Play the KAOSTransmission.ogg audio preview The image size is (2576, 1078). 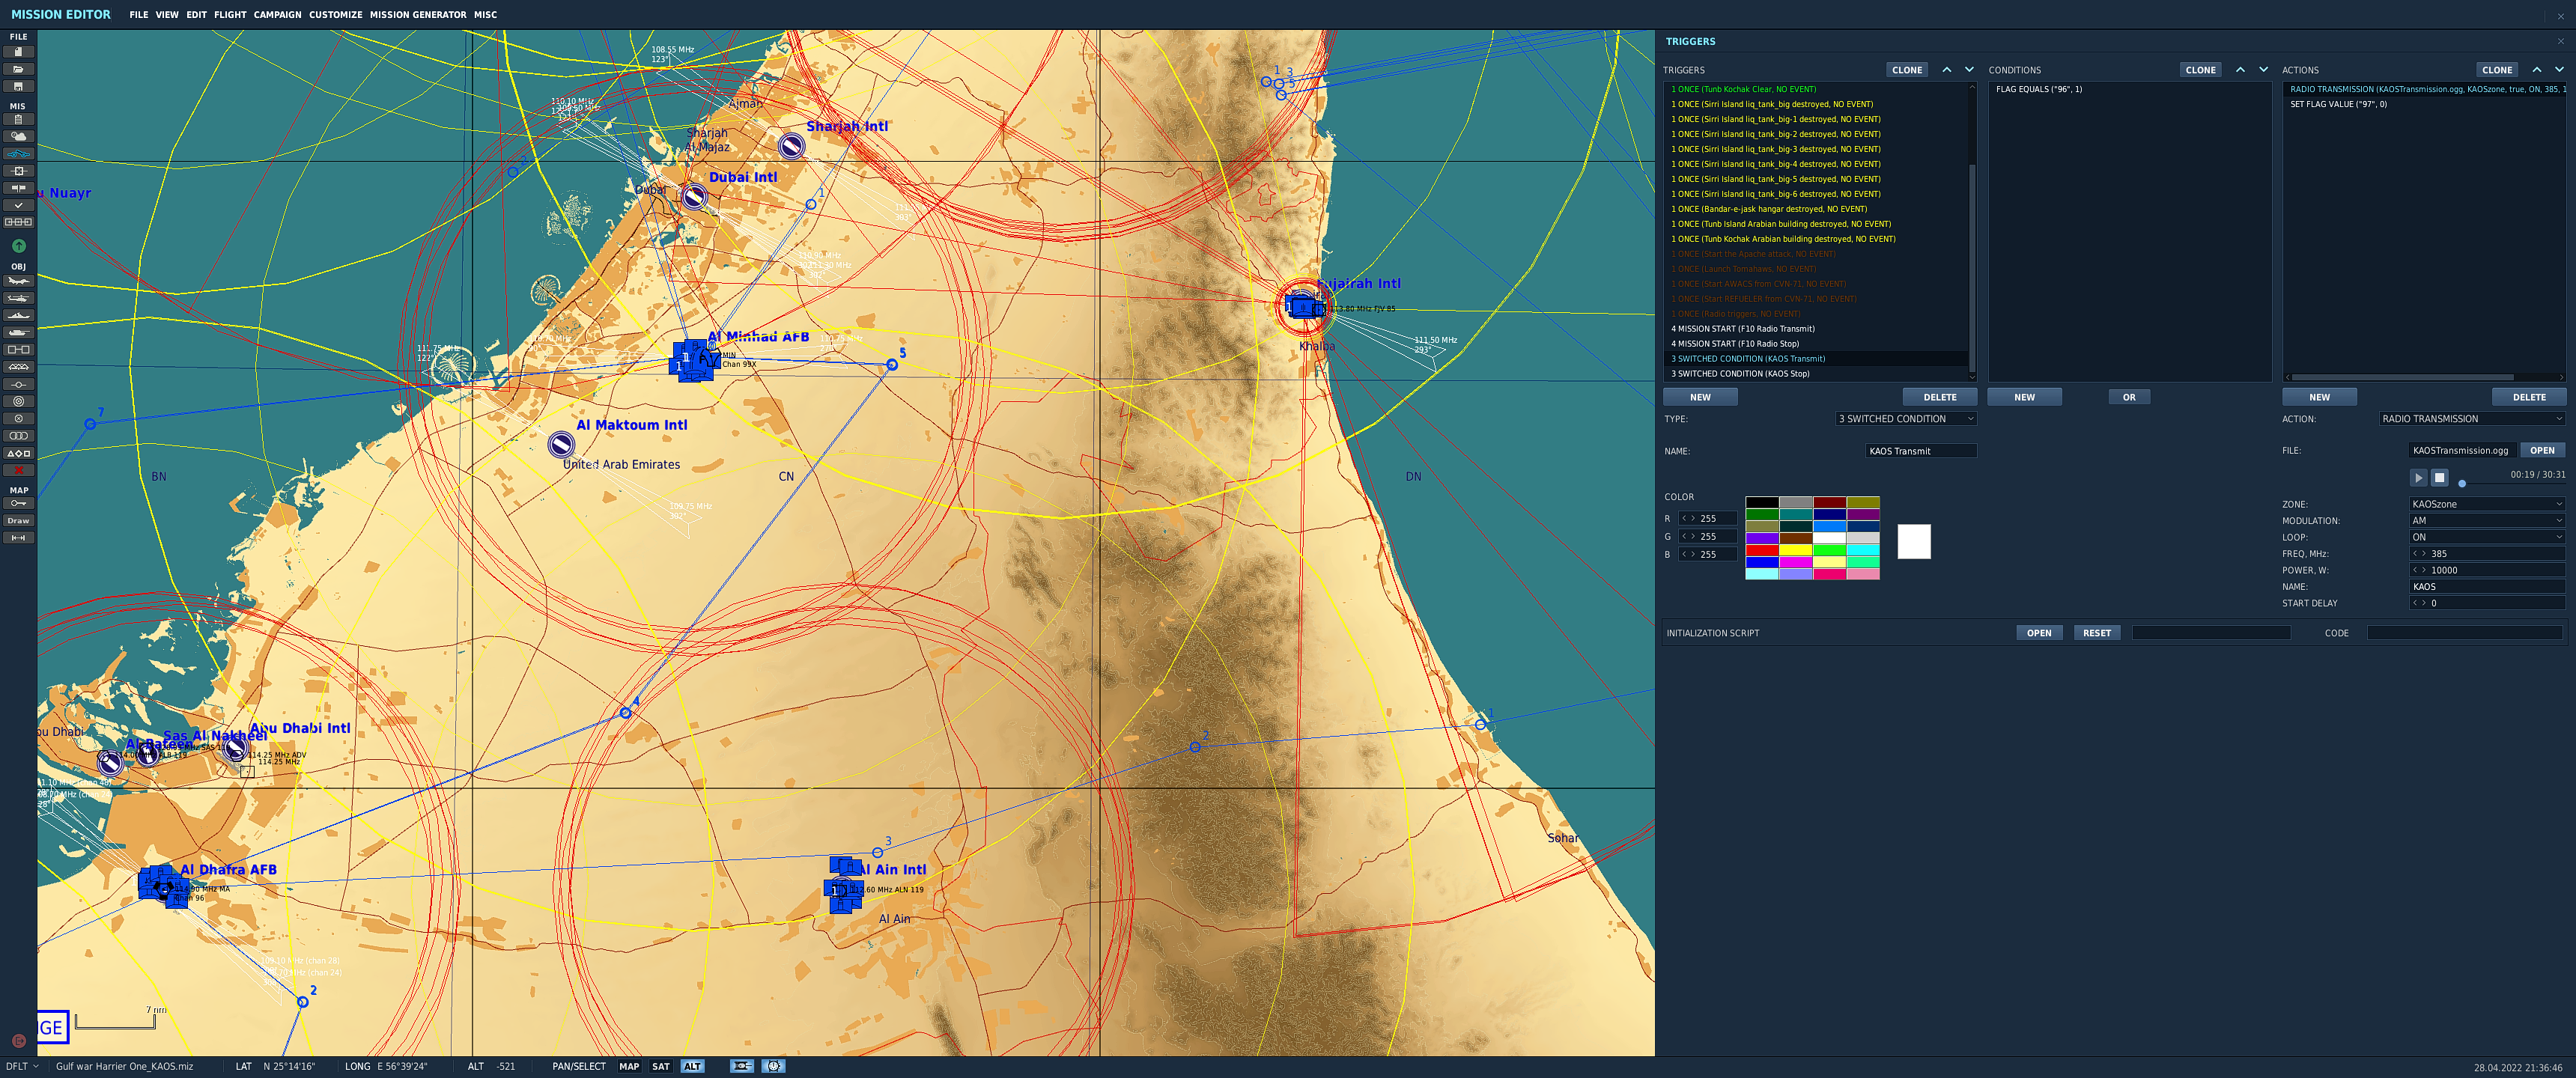point(2418,478)
